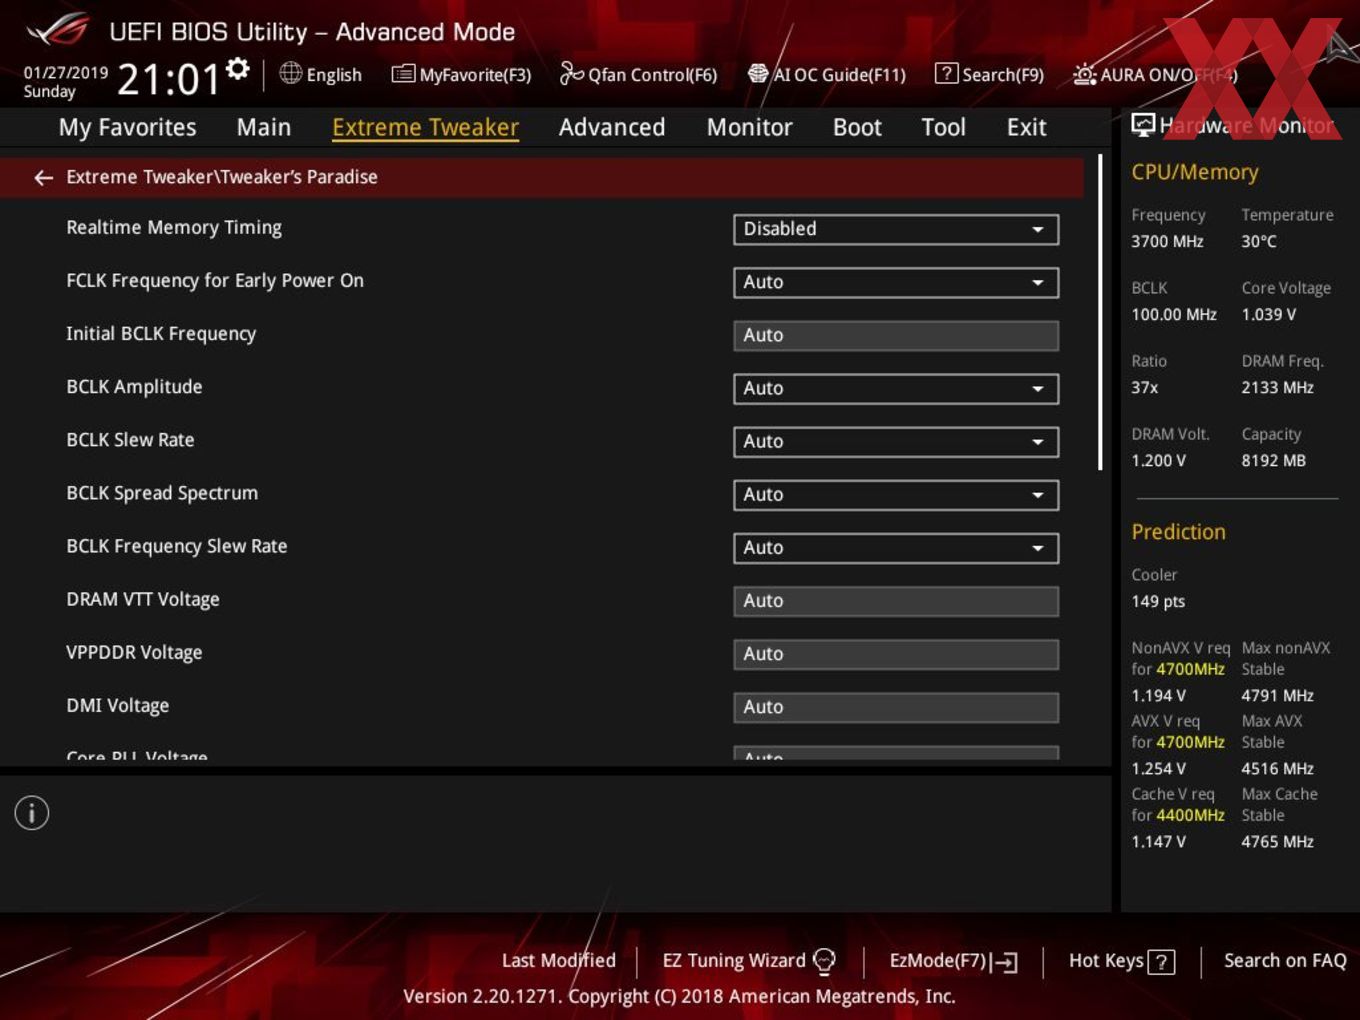Click the BCLK Amplitude label

pyautogui.click(x=134, y=387)
